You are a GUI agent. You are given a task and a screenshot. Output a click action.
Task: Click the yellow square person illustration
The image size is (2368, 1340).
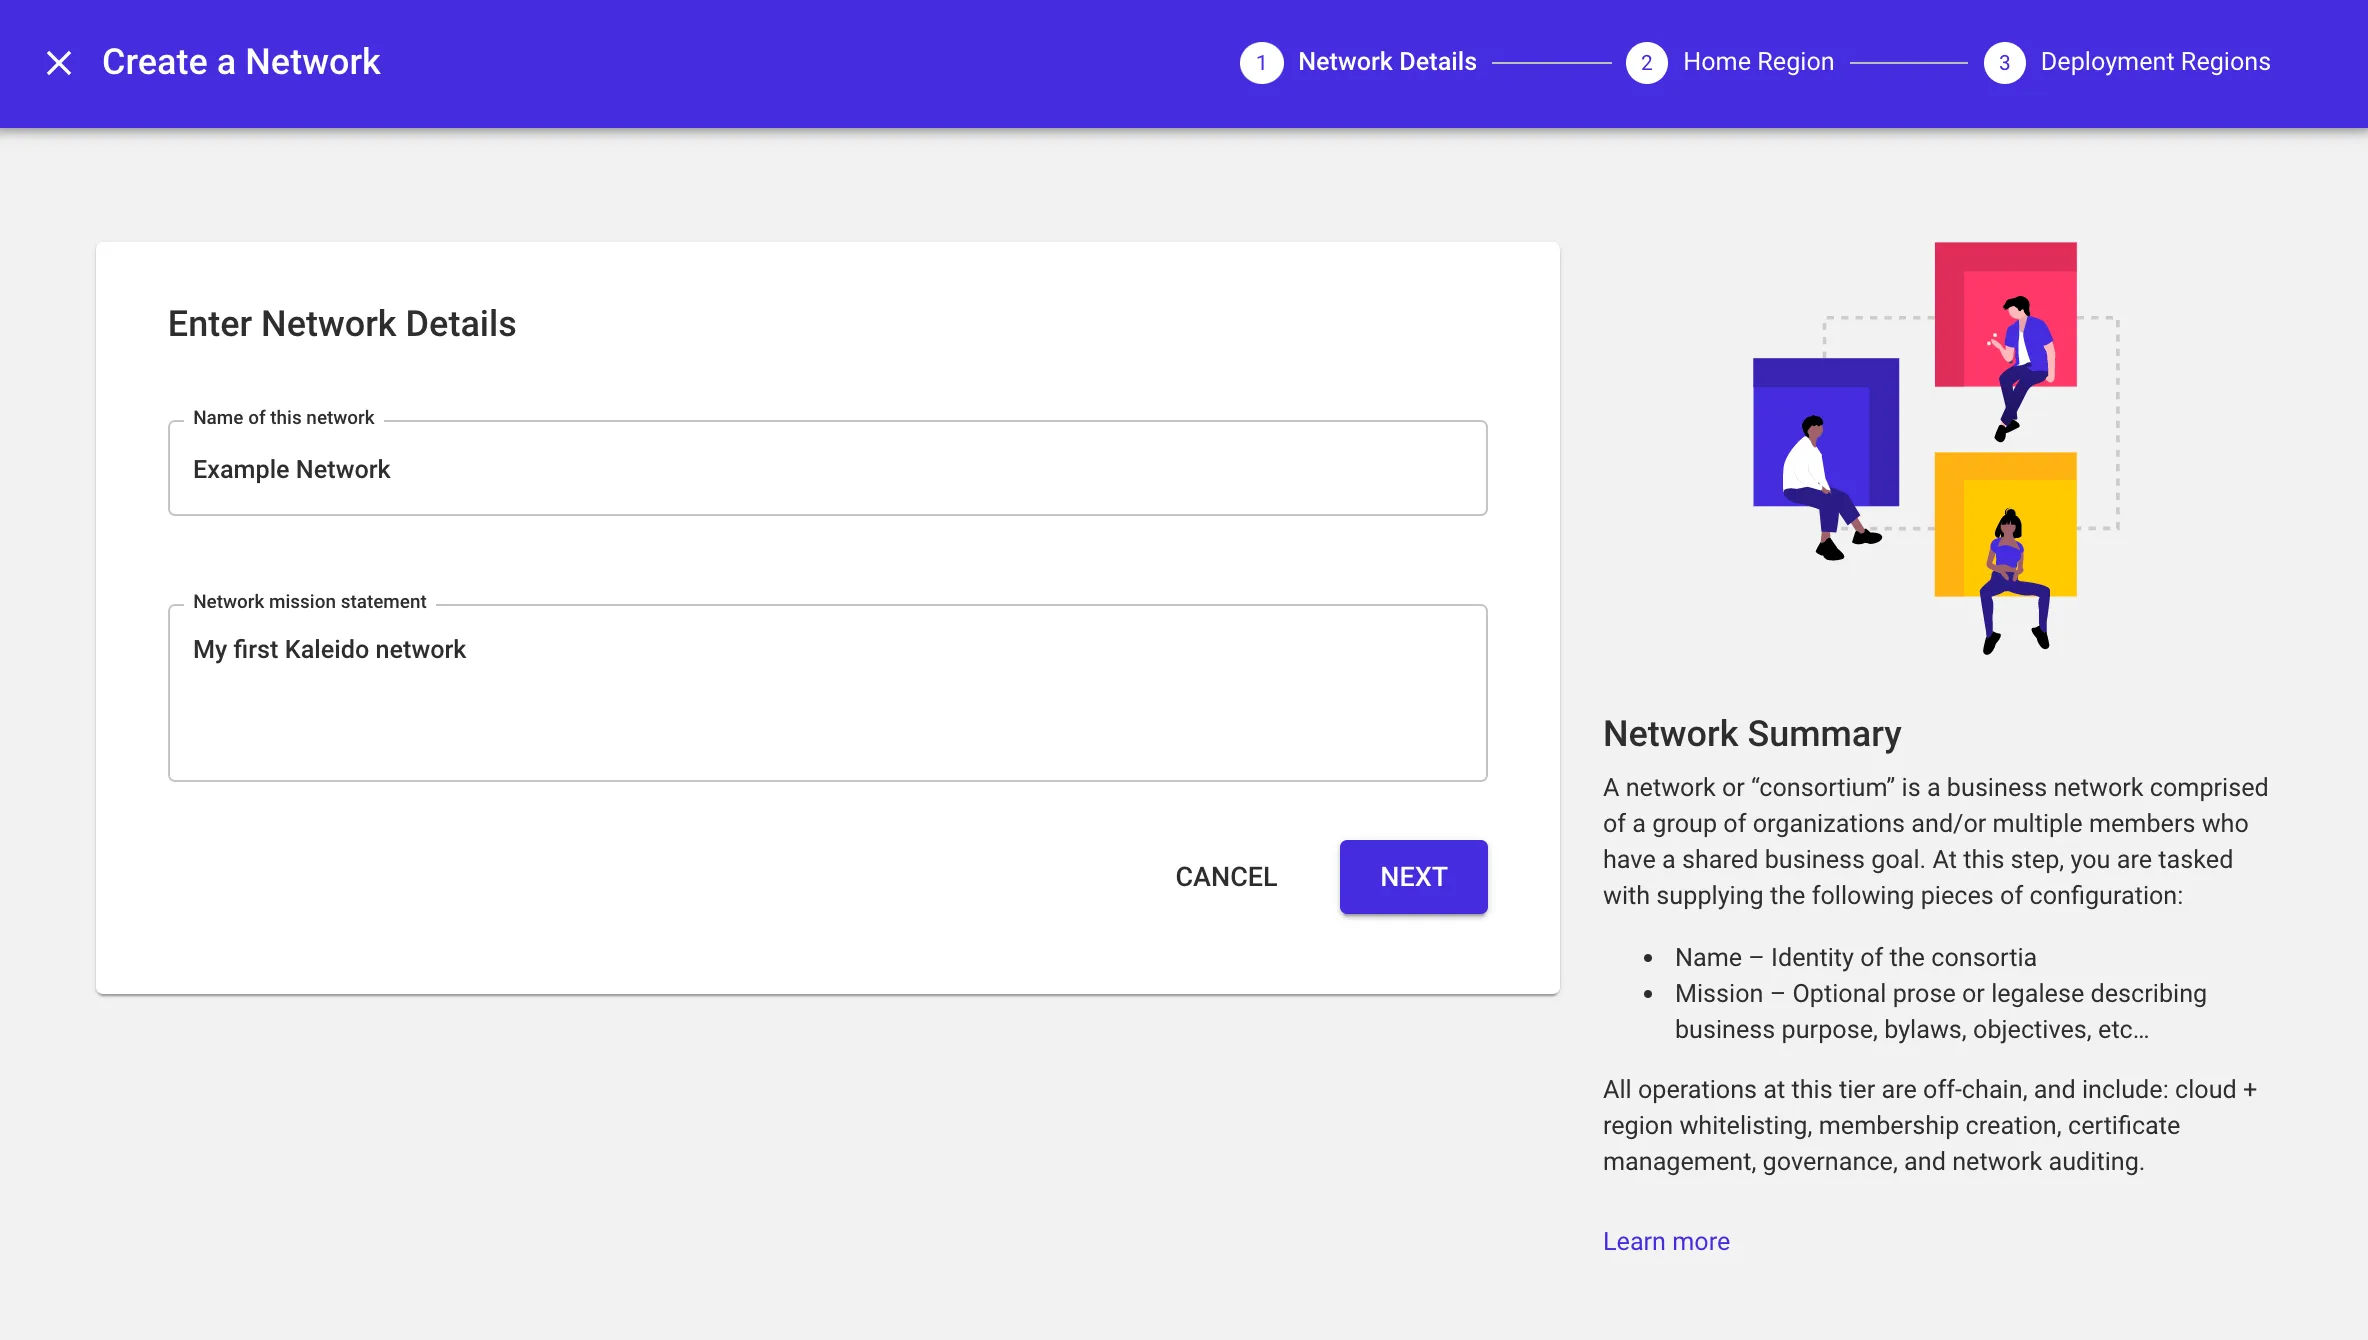pyautogui.click(x=2005, y=525)
